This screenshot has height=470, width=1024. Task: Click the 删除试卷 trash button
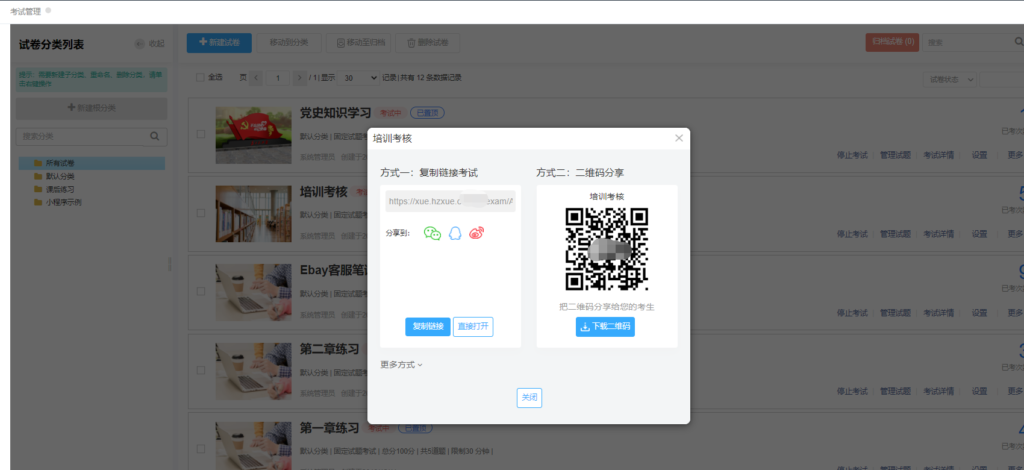coord(428,42)
